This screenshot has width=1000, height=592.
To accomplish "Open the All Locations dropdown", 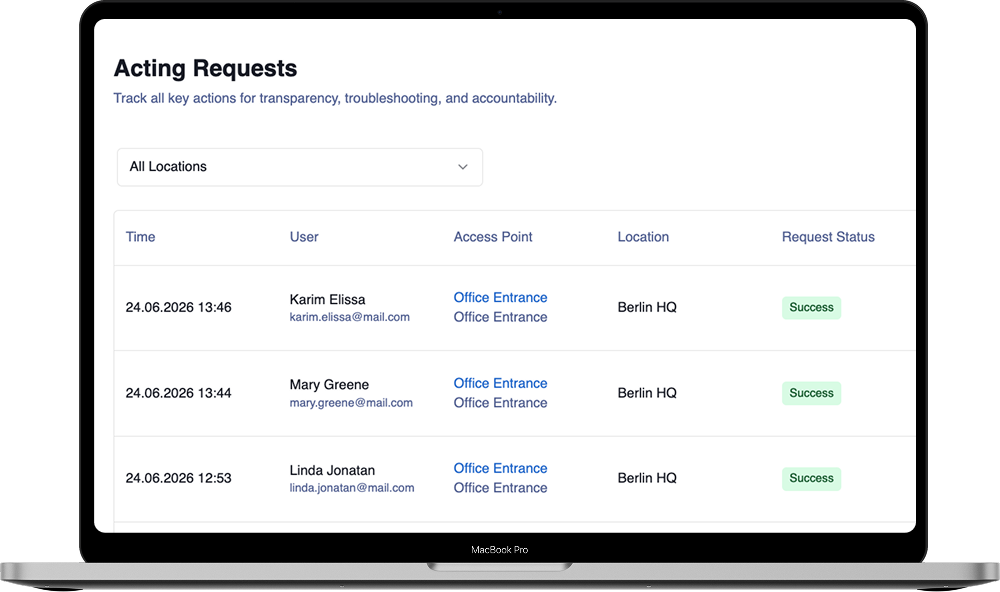I will [300, 167].
